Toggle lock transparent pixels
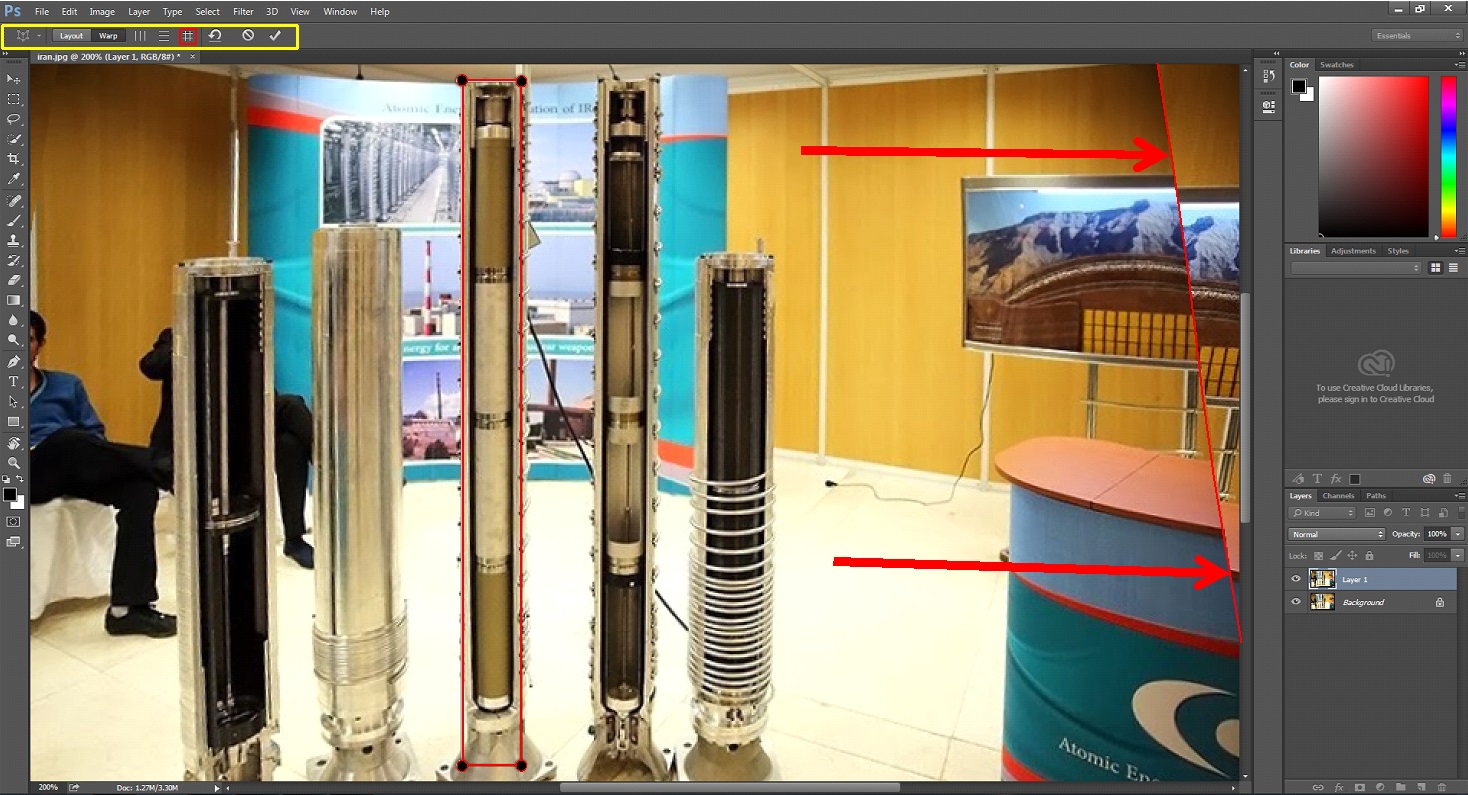1468x795 pixels. click(1319, 555)
